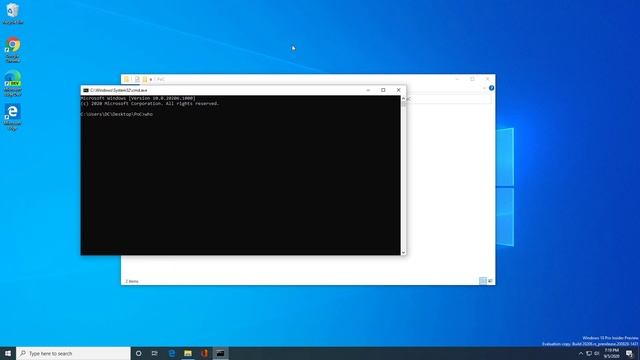Maximize the File Explorer window
This screenshot has width=640, height=360.
coord(472,79)
